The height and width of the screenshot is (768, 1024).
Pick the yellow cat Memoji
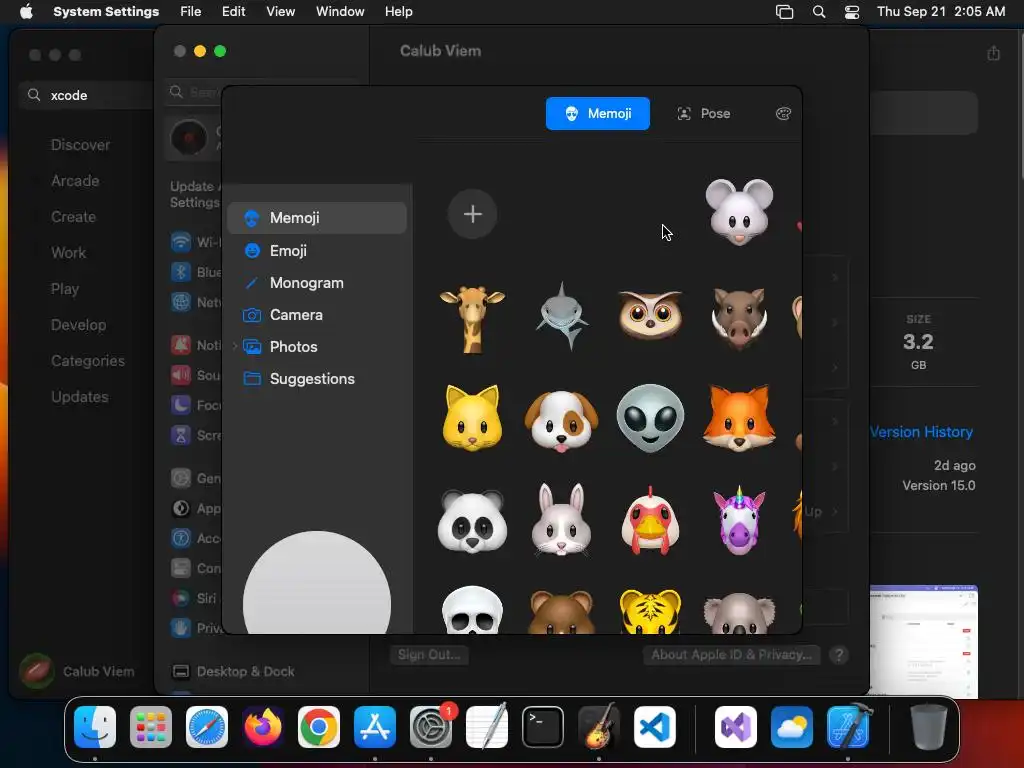point(472,418)
